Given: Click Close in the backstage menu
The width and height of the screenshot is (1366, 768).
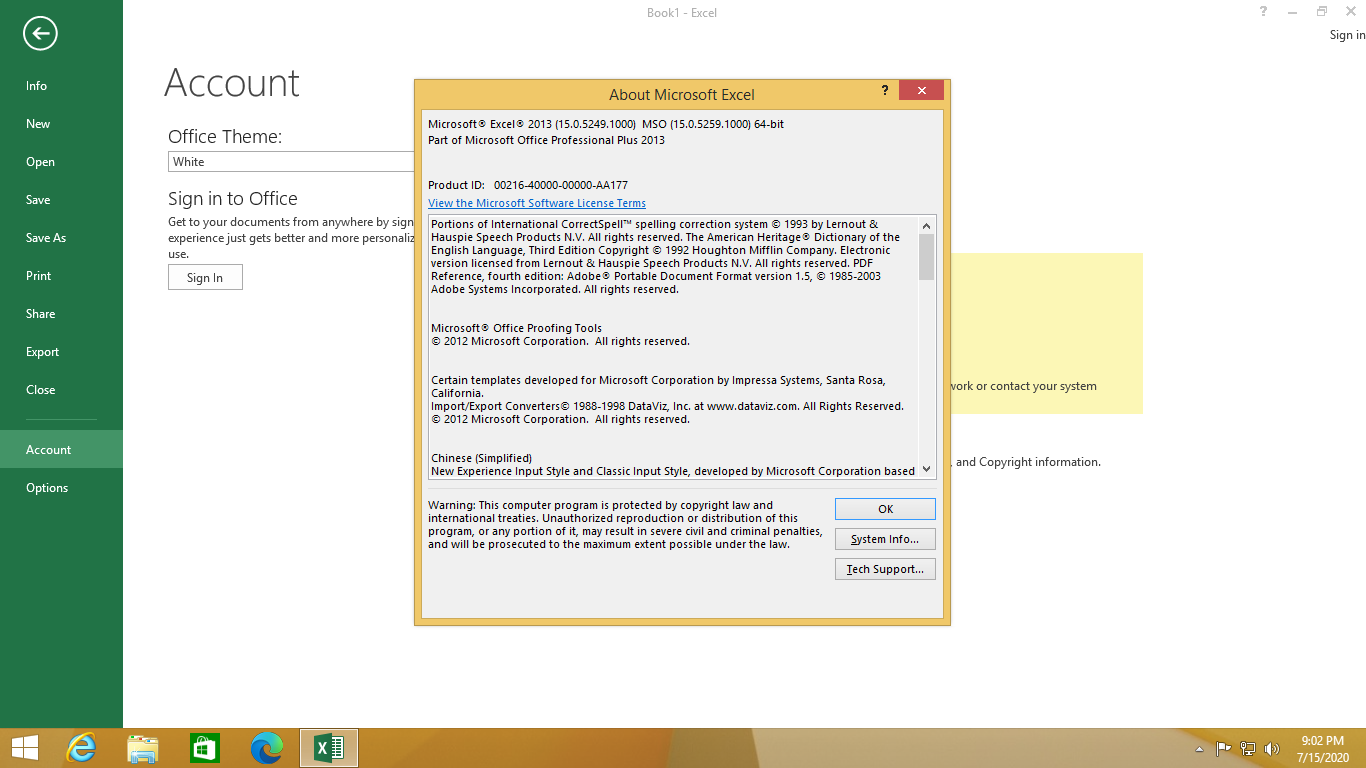Looking at the screenshot, I should point(61,390).
